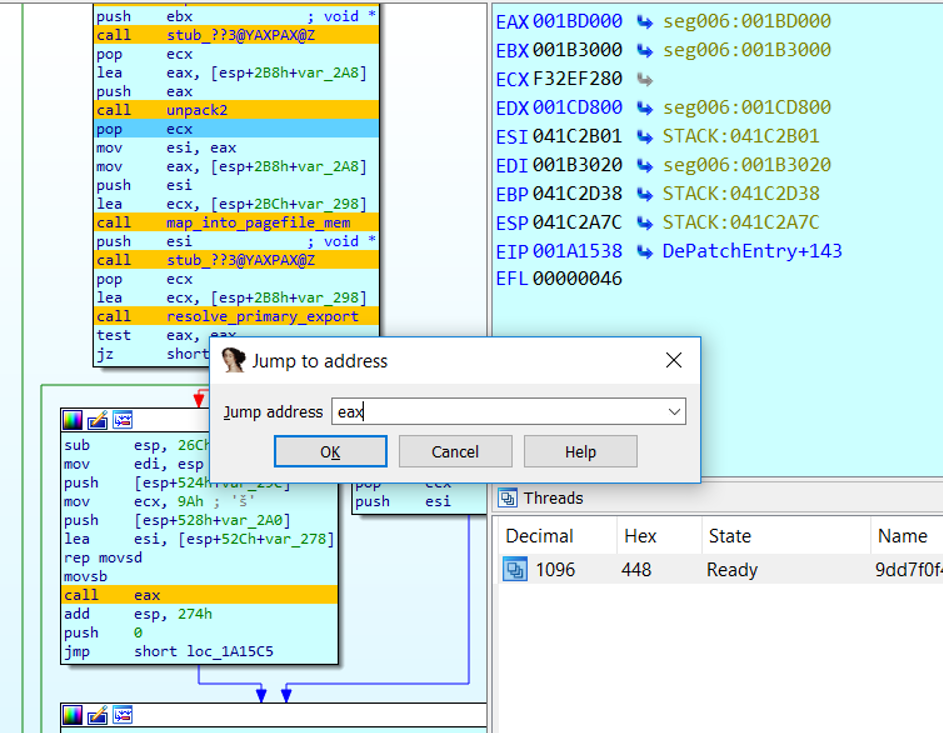This screenshot has height=733, width=943.
Task: Click the call unpack2 instruction
Action: pos(237,110)
